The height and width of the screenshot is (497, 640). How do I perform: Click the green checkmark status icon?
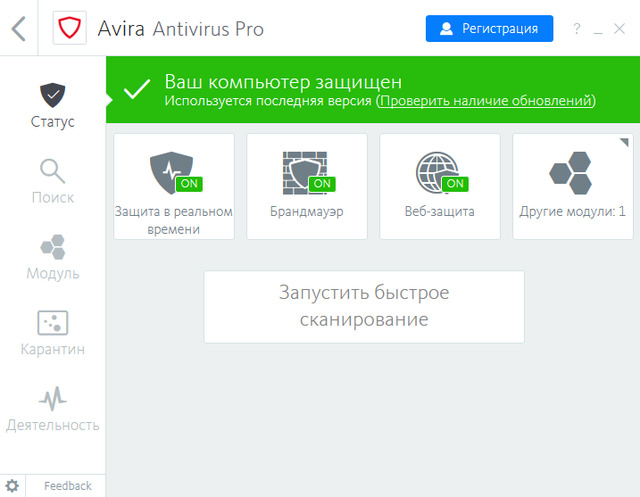coord(137,89)
